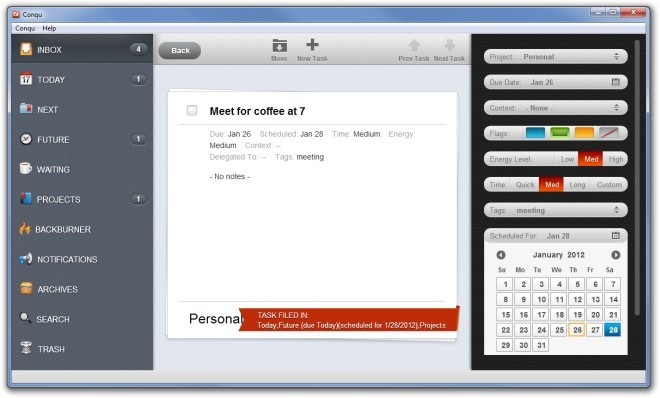Image resolution: width=660 pixels, height=398 pixels.
Task: Click the Future count badge 1
Action: click(138, 139)
